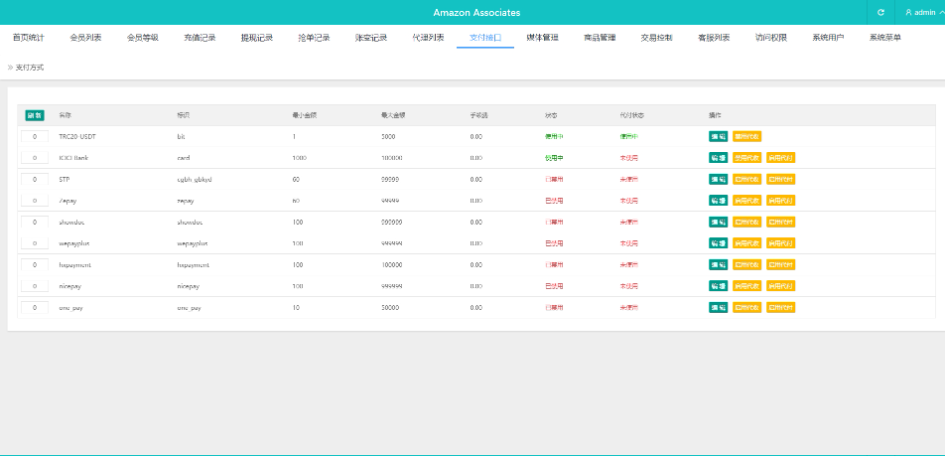Click the yellow 代付 button for STP
Screen dimensions: 945x456
(781, 180)
